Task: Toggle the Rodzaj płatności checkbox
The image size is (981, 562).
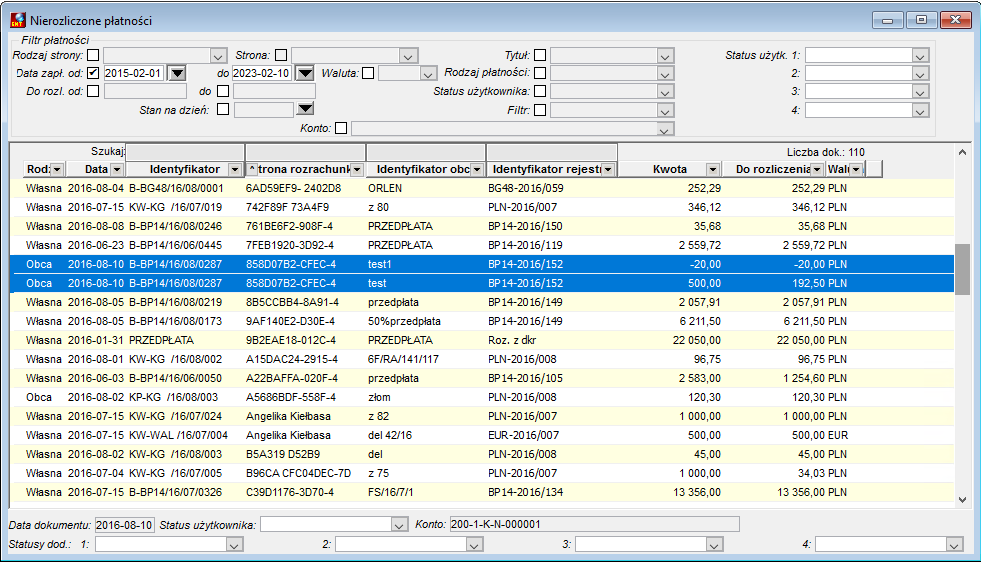Action: [540, 73]
